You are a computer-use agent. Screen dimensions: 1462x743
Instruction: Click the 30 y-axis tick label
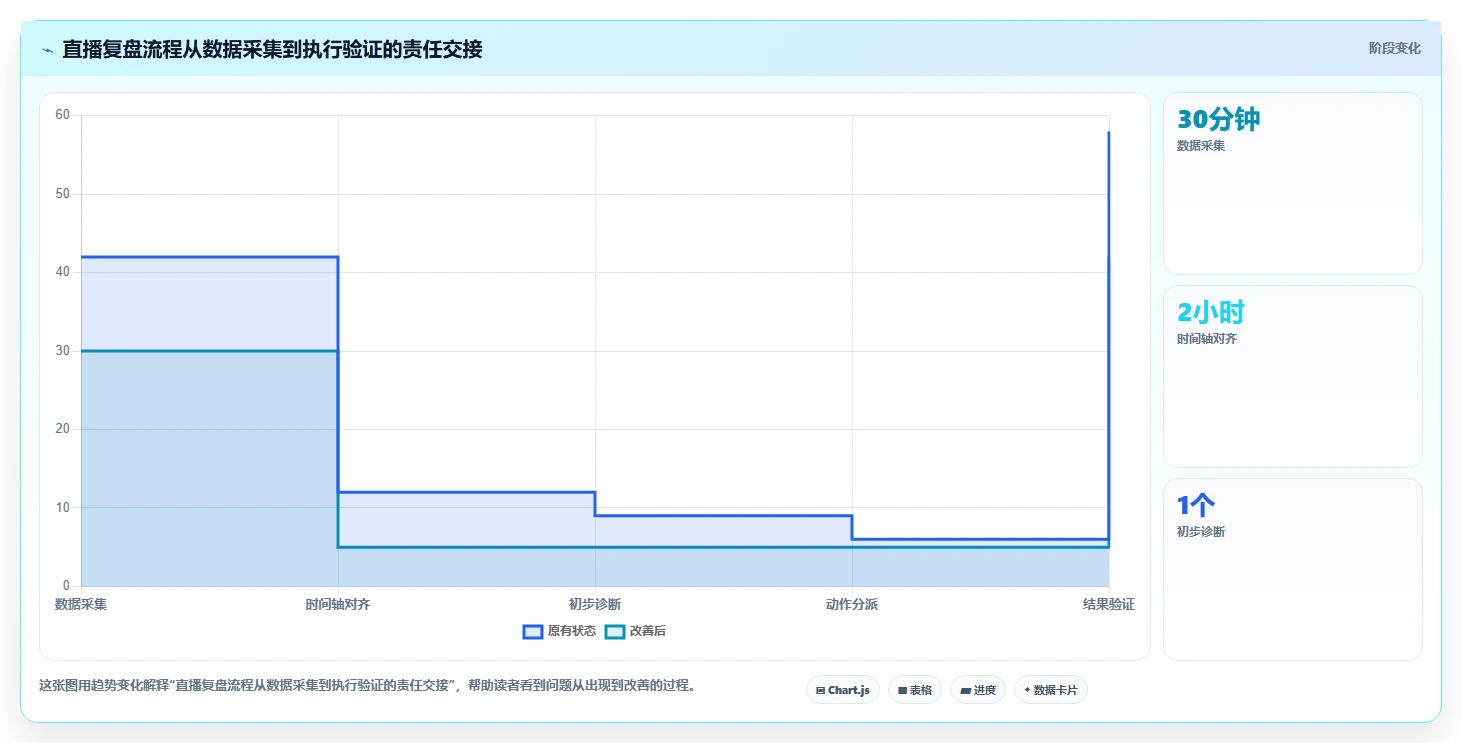click(63, 350)
